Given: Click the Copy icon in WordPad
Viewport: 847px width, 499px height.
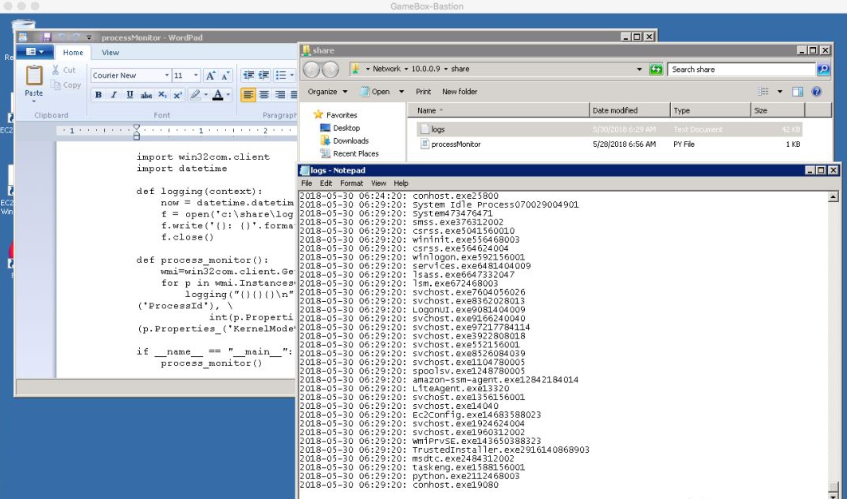Looking at the screenshot, I should [56, 85].
